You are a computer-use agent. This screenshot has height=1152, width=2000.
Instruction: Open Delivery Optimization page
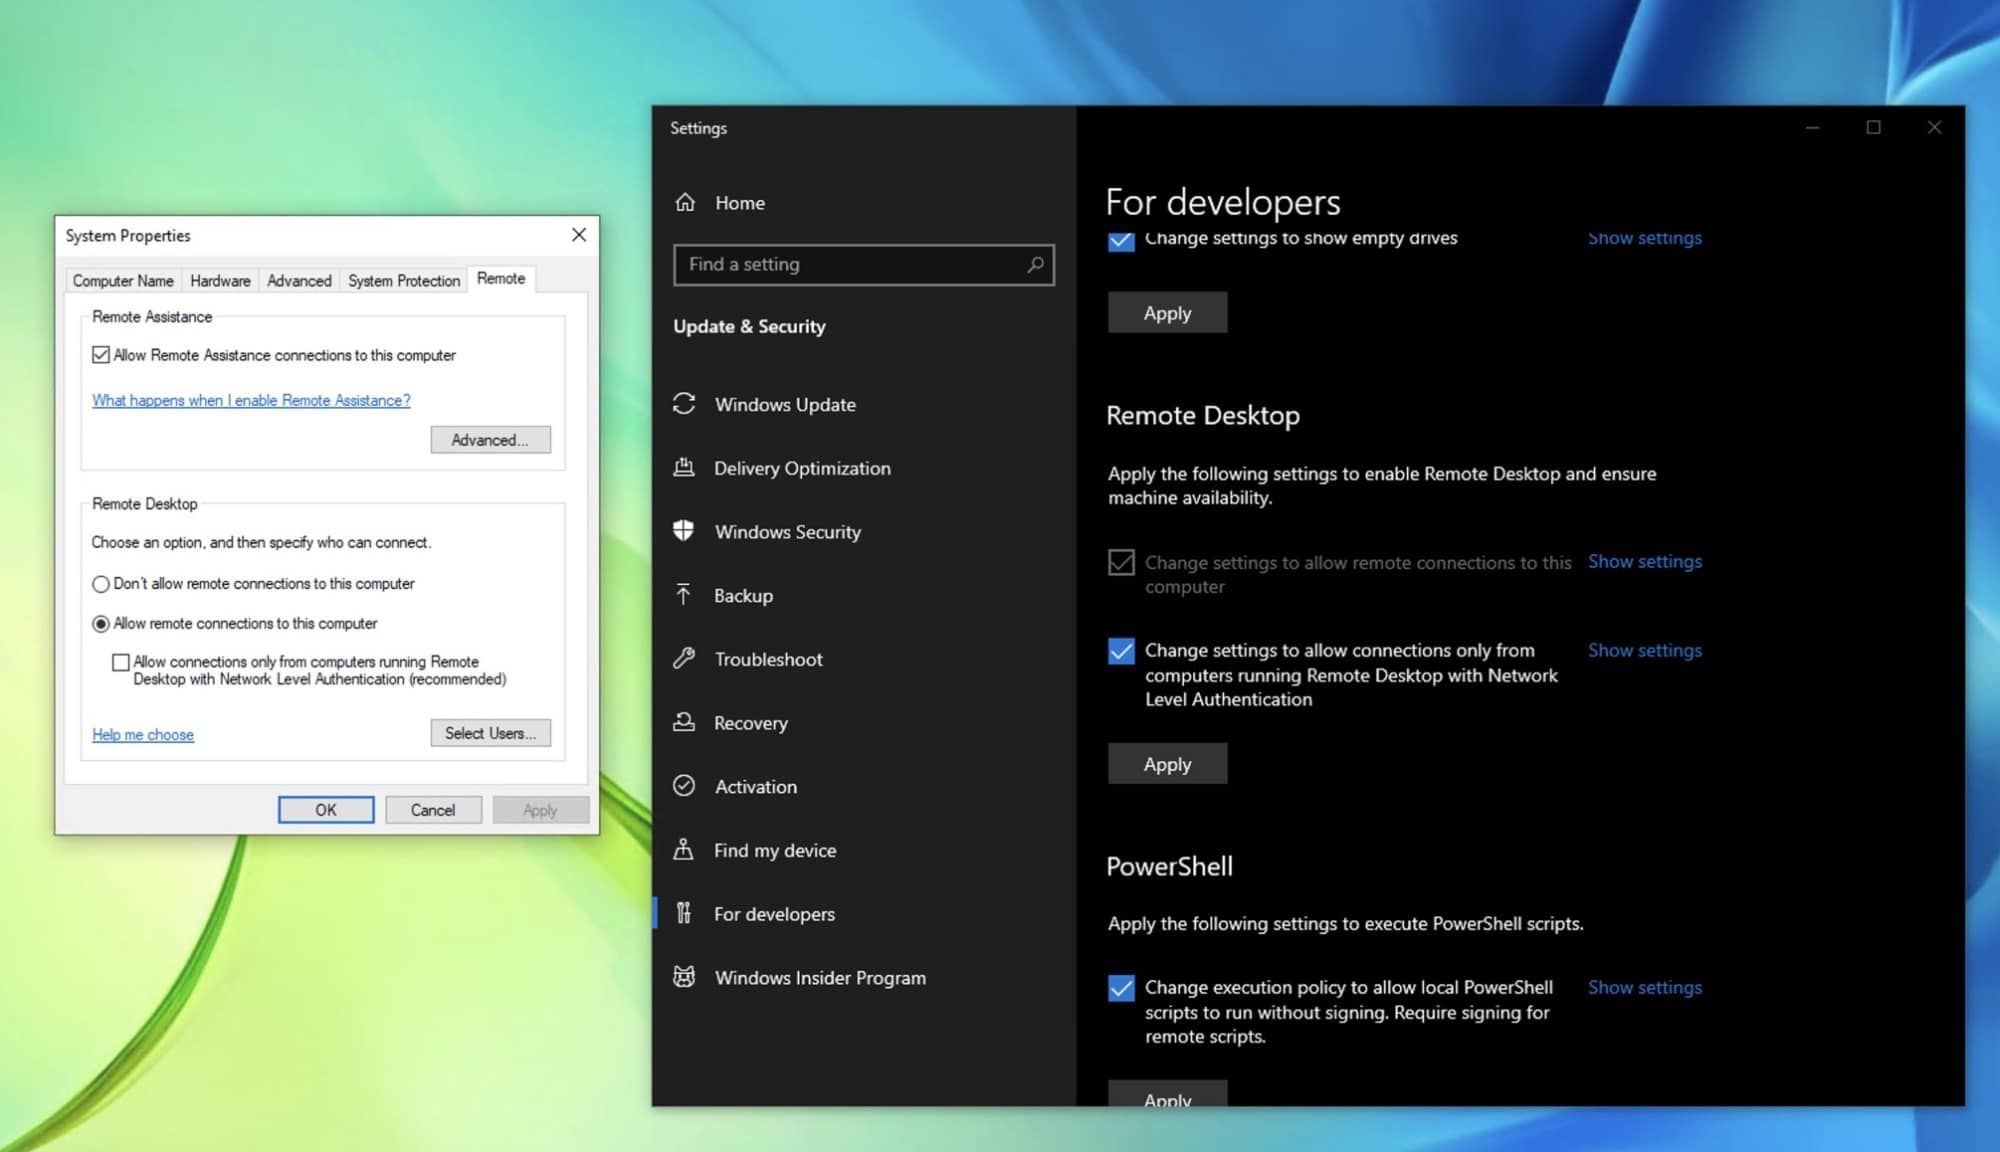coord(802,468)
